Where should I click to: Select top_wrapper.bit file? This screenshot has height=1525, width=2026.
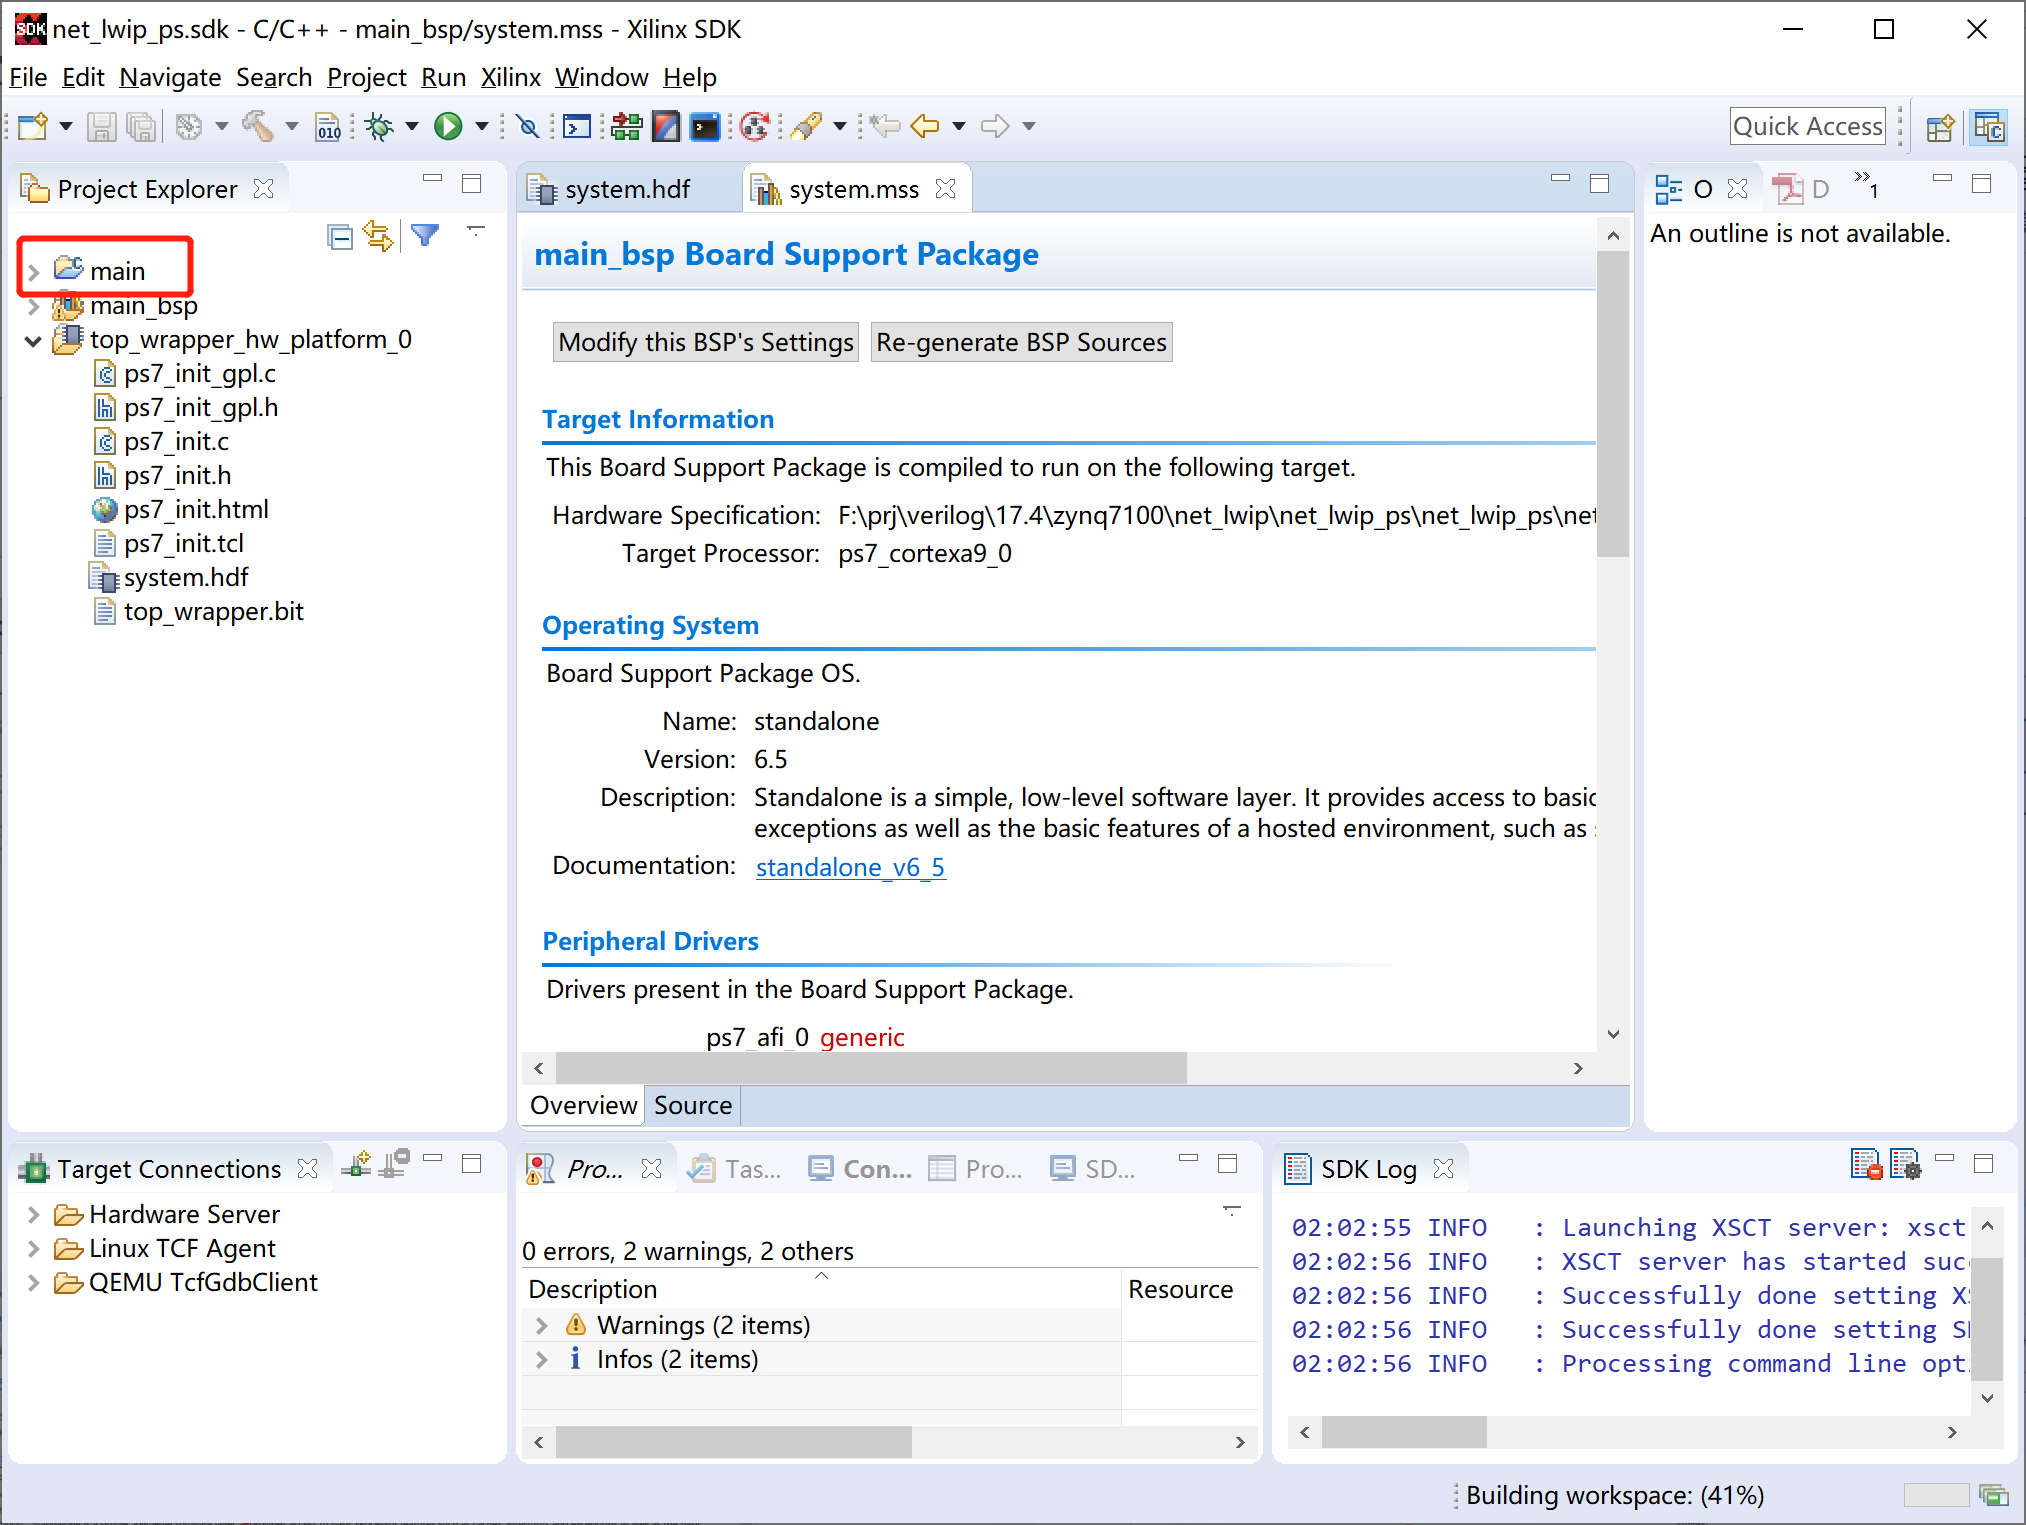[213, 612]
